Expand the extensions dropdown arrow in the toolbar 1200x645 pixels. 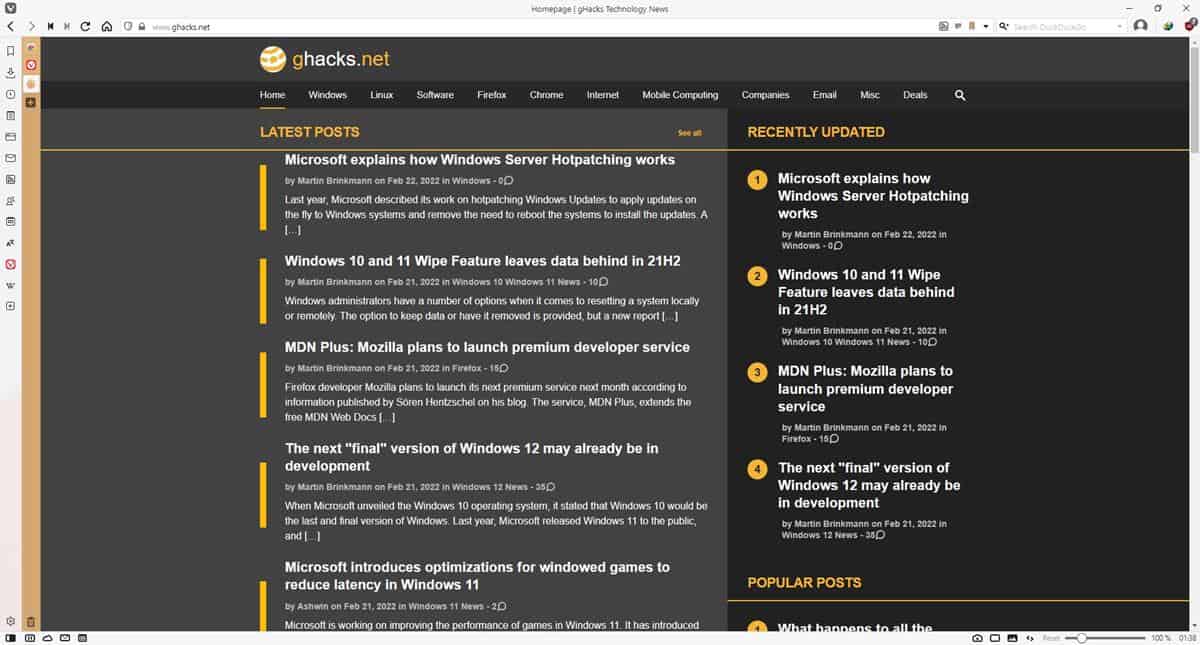[x=986, y=26]
